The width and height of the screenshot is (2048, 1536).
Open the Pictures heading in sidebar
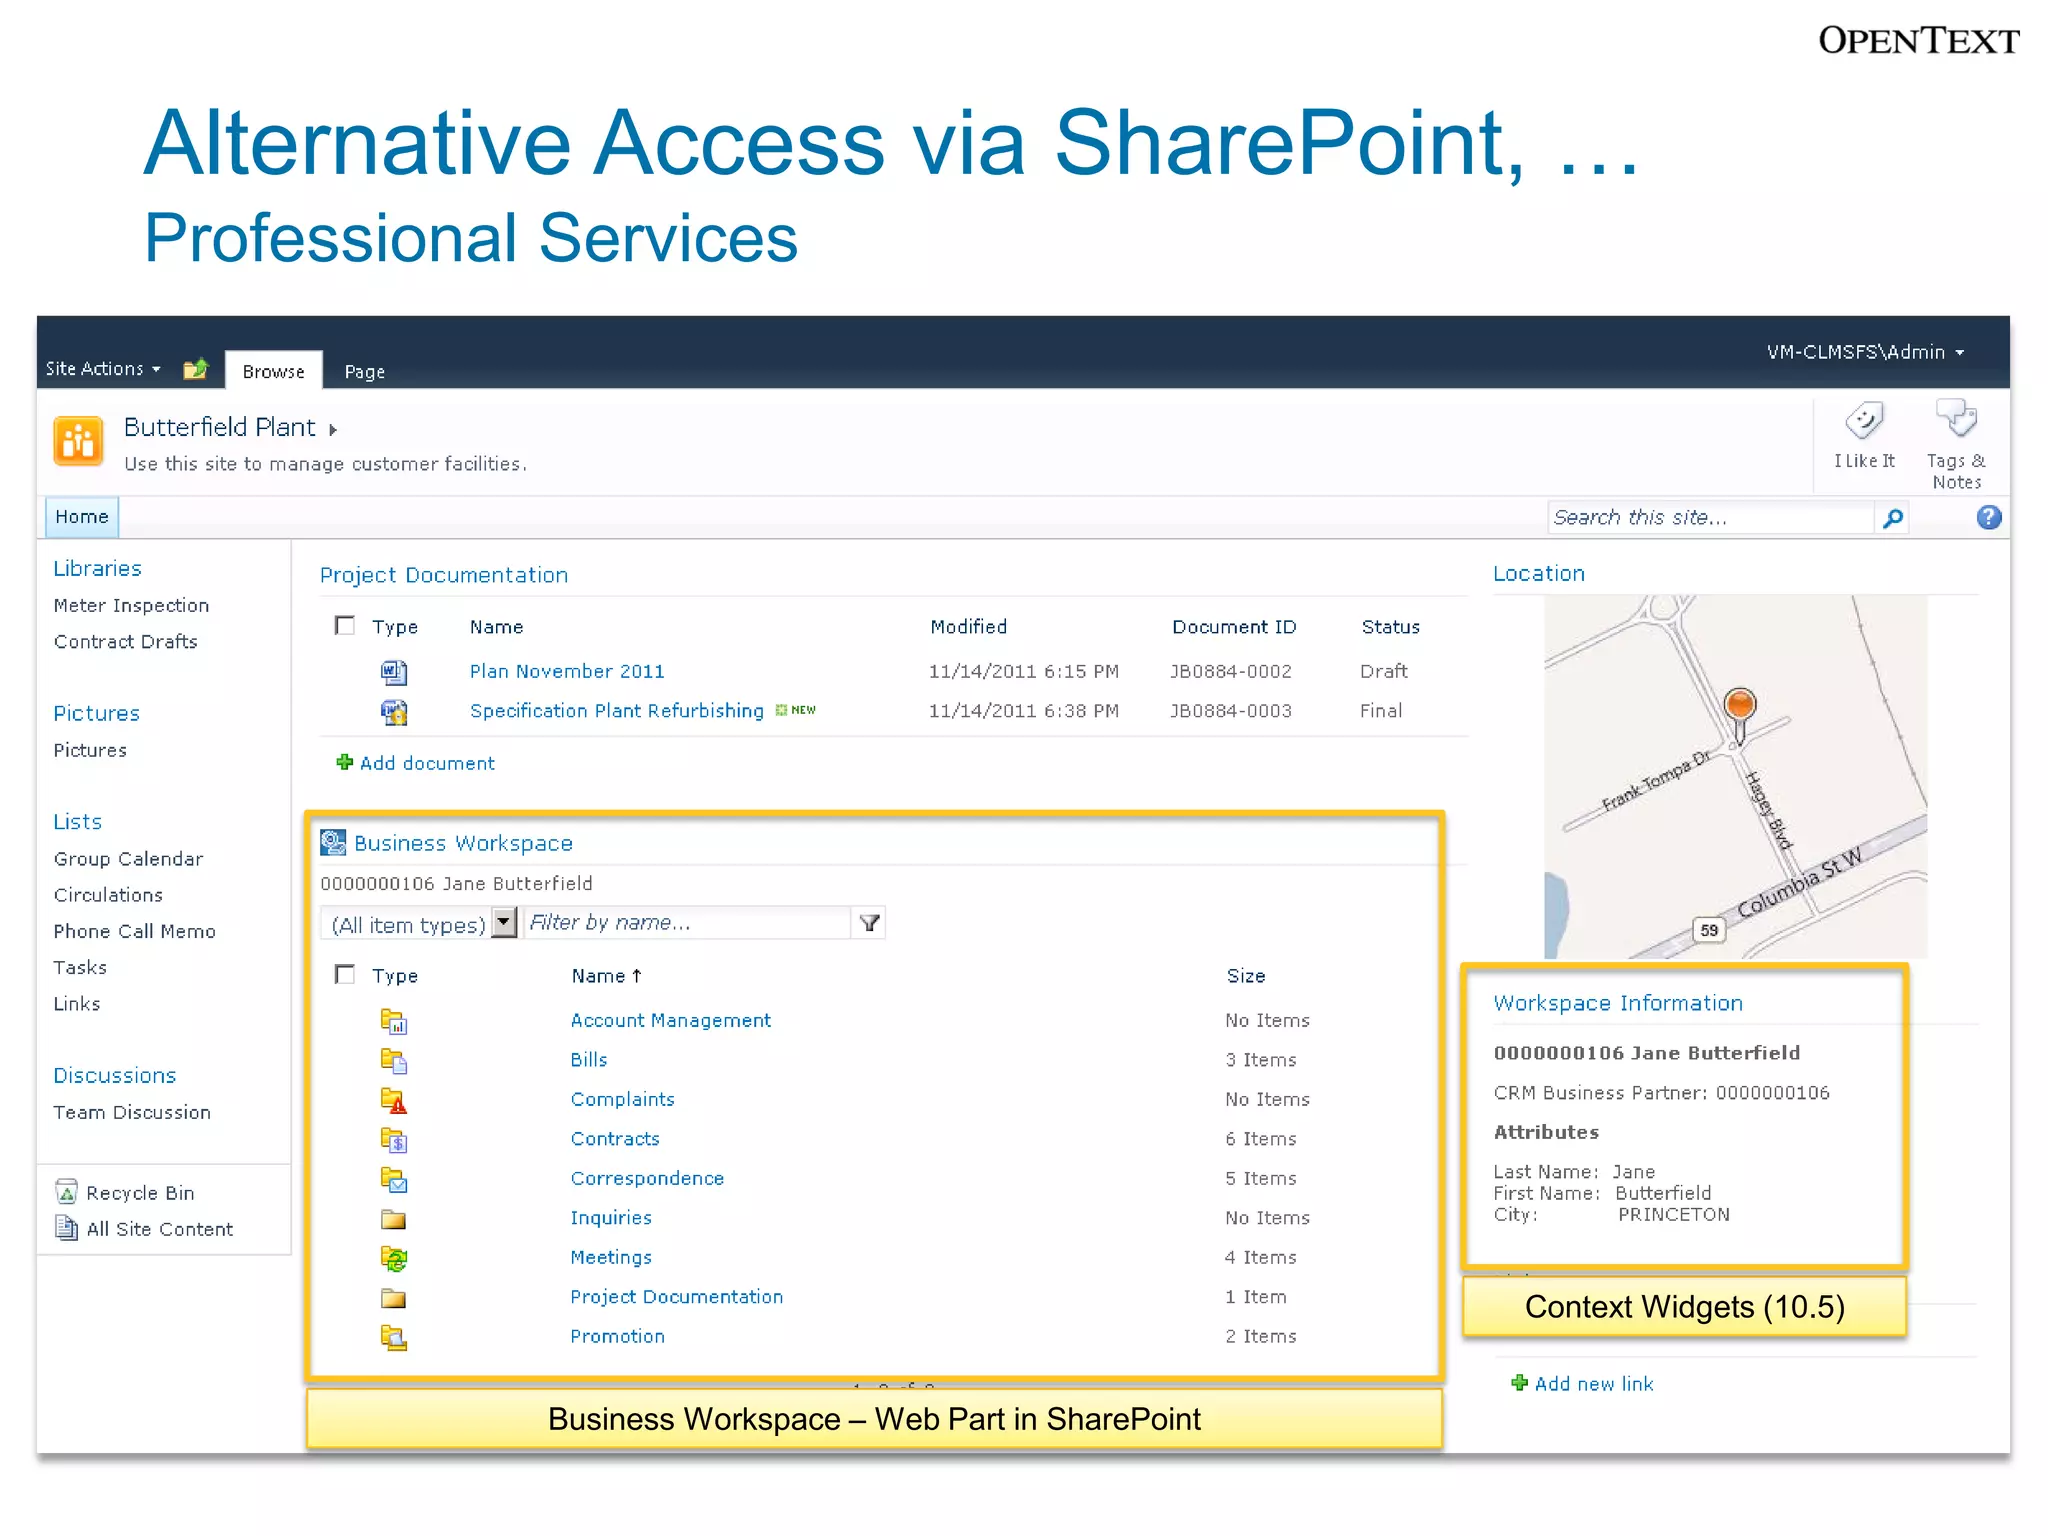[x=96, y=713]
